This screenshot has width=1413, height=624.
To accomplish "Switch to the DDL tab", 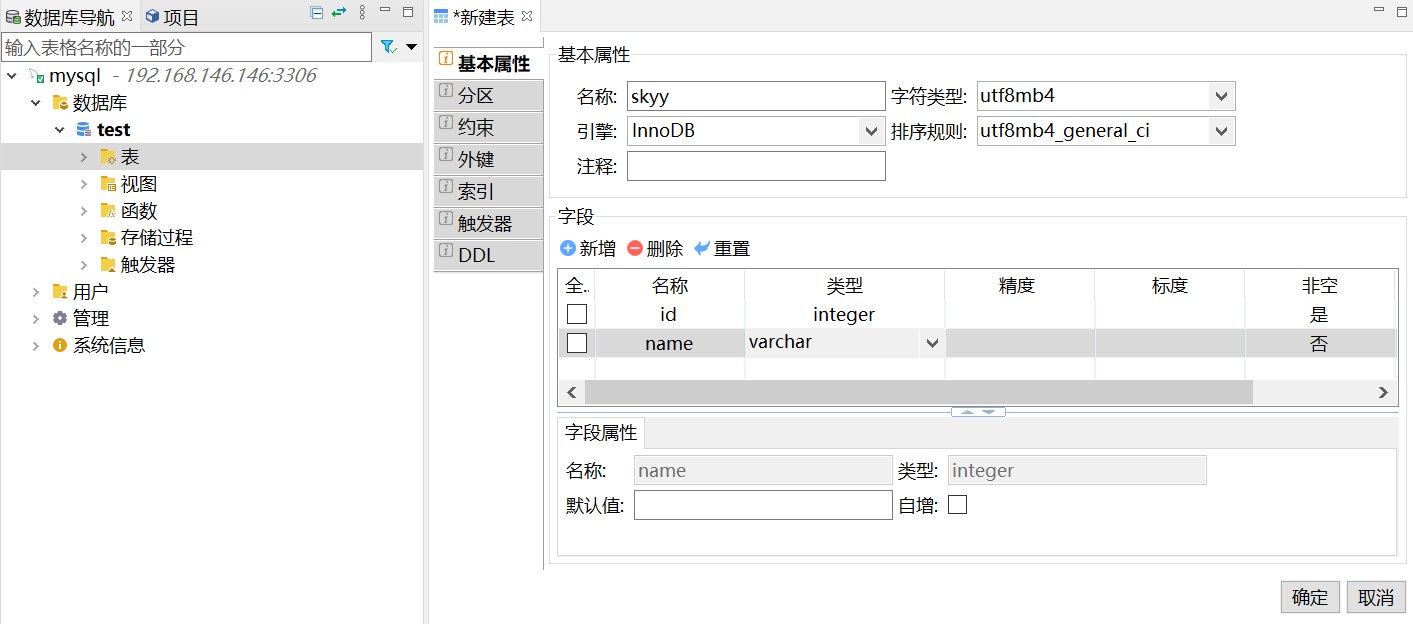I will tap(488, 255).
